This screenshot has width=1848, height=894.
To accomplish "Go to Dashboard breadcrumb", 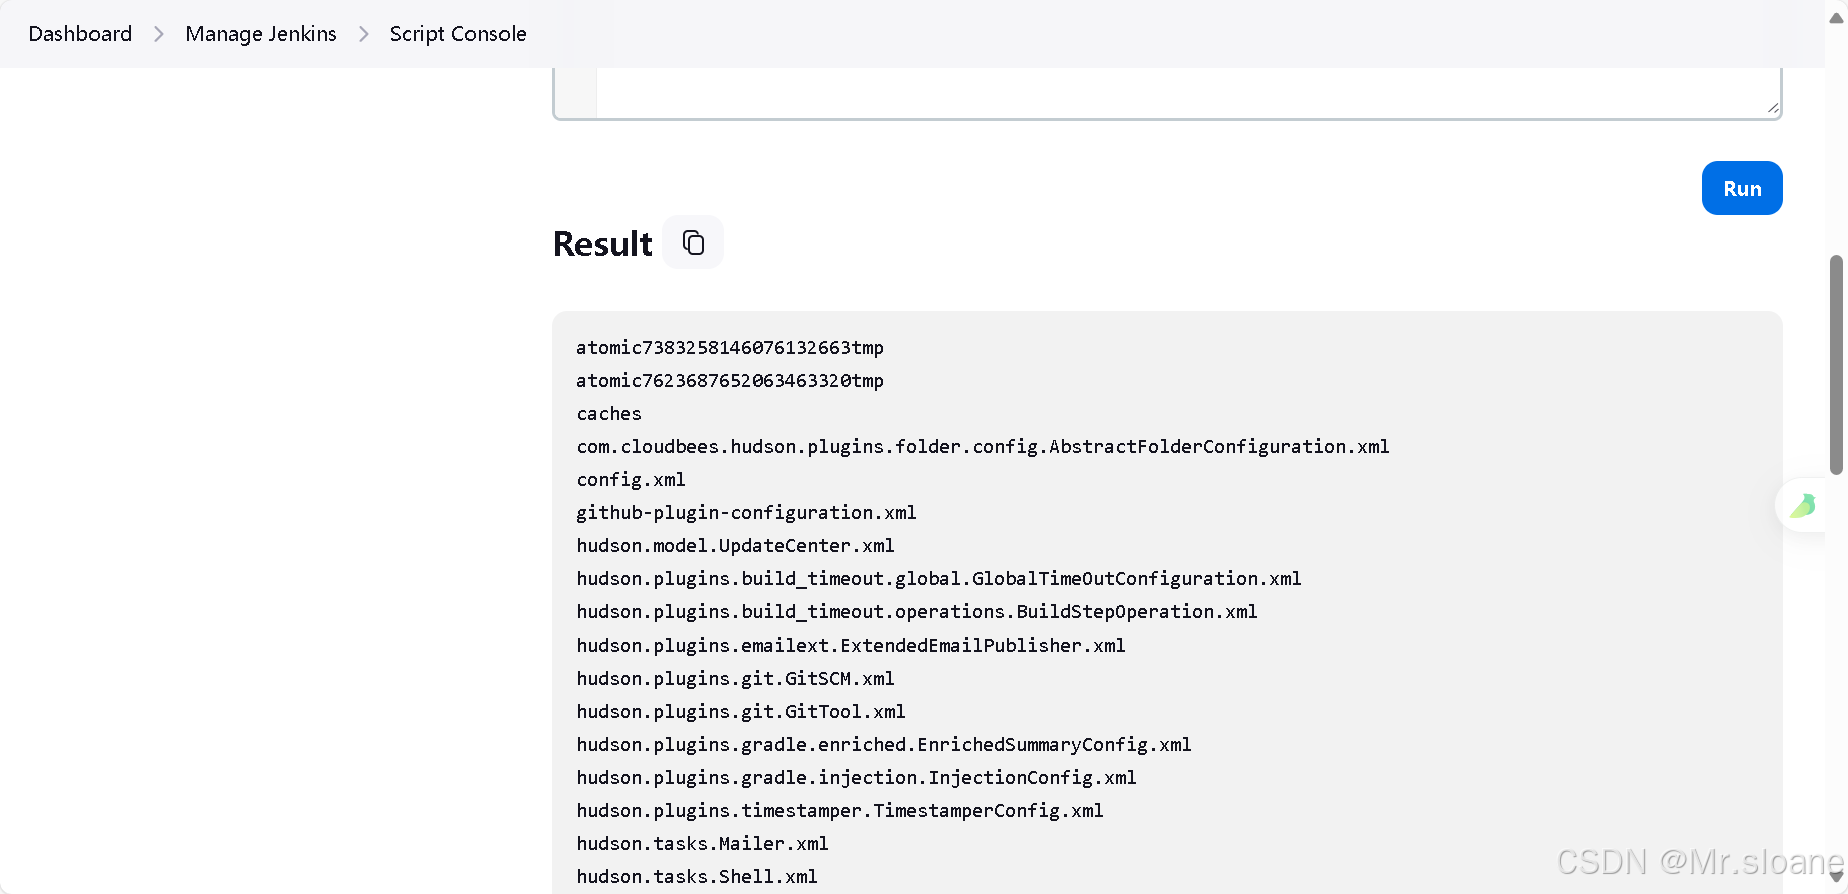I will [80, 34].
